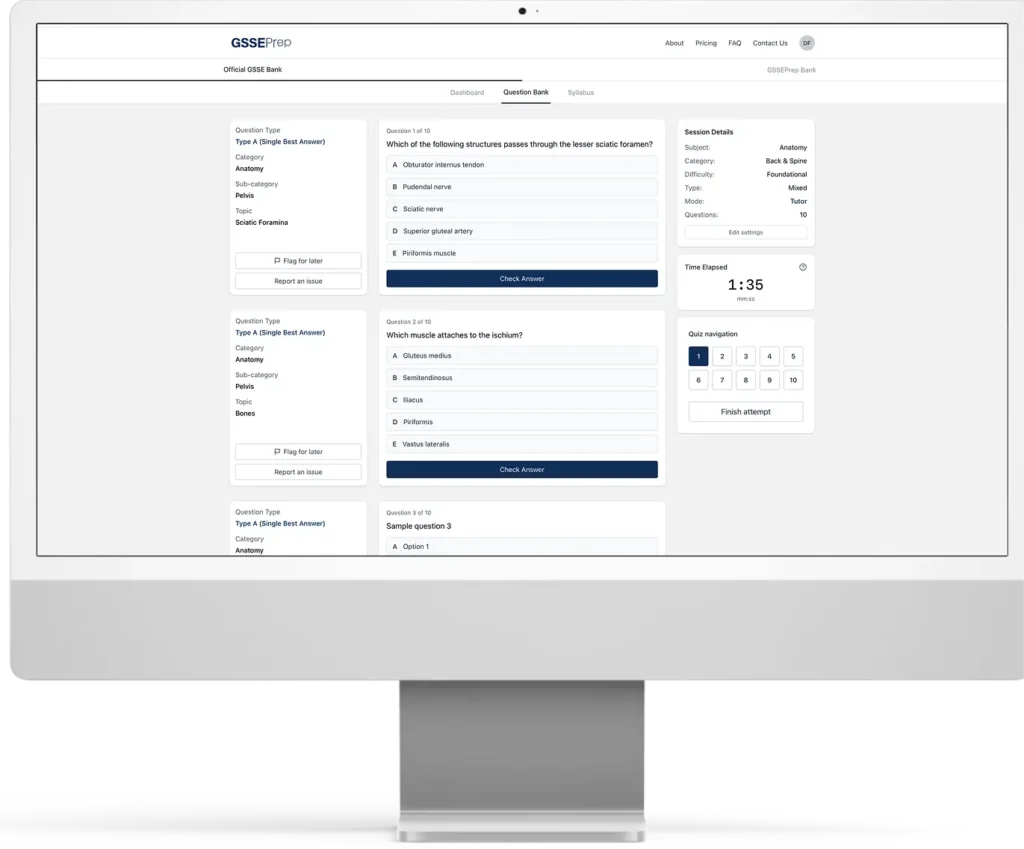Flag question 2 for later

click(x=298, y=452)
